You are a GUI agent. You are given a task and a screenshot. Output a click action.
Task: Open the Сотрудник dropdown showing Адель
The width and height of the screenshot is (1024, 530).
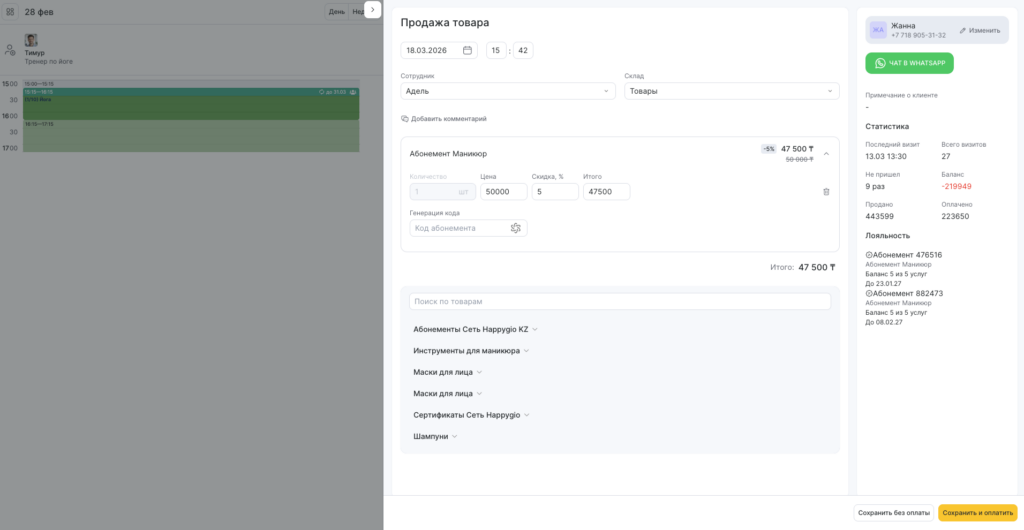(x=510, y=91)
